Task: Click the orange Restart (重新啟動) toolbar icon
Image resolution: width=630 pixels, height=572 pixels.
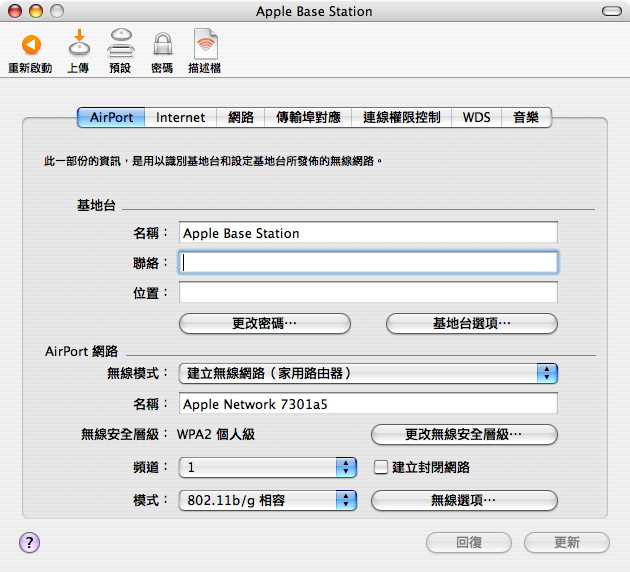Action: pyautogui.click(x=31, y=45)
